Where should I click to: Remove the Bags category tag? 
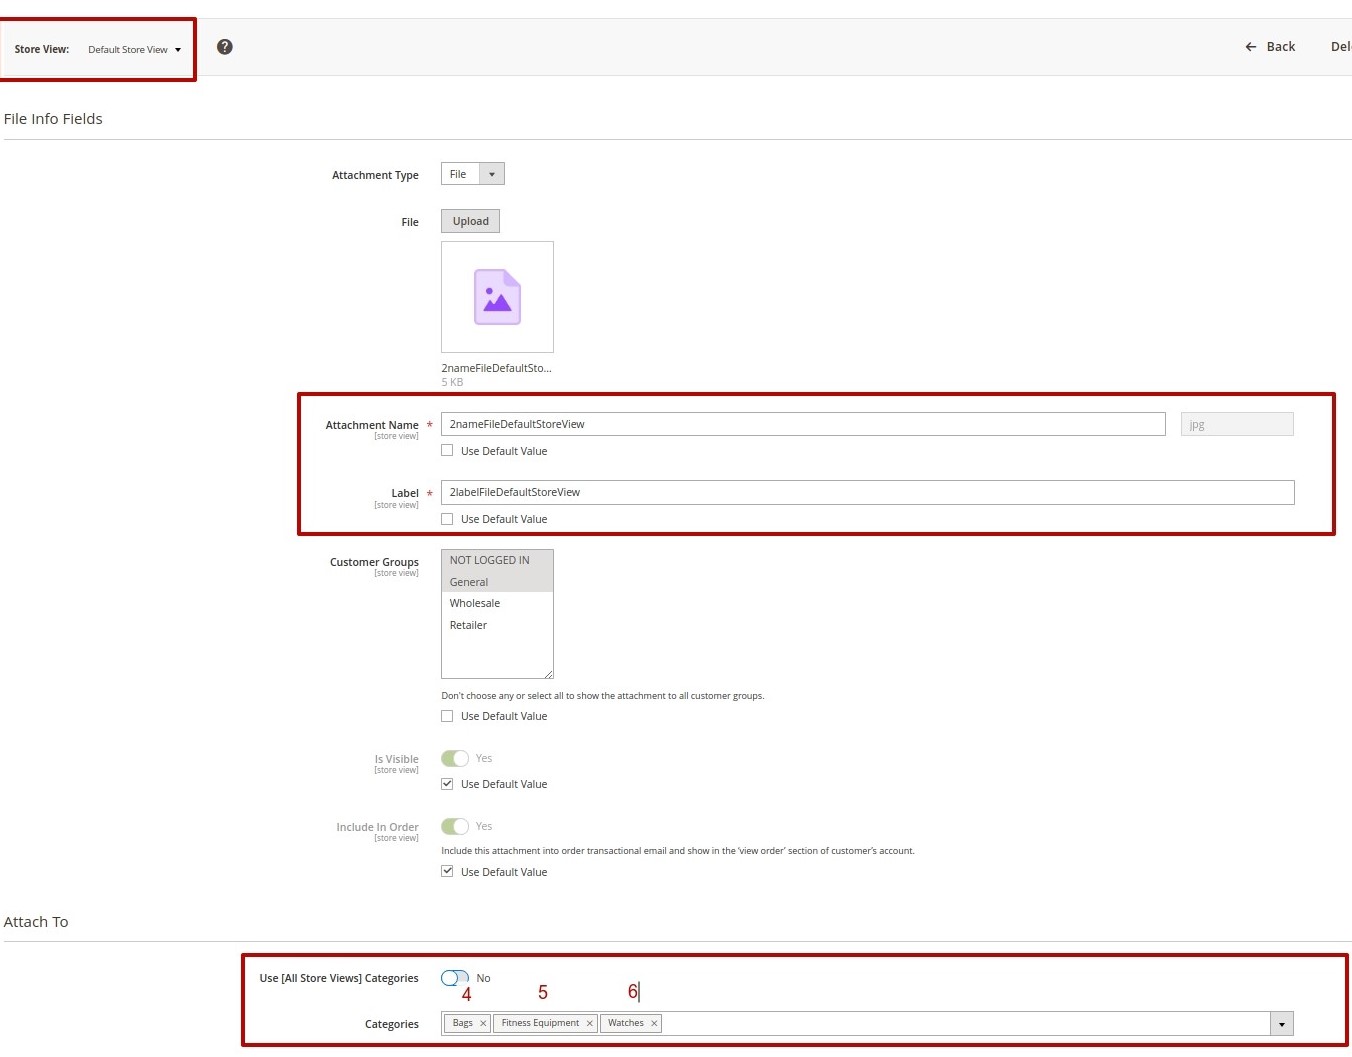tap(483, 1023)
